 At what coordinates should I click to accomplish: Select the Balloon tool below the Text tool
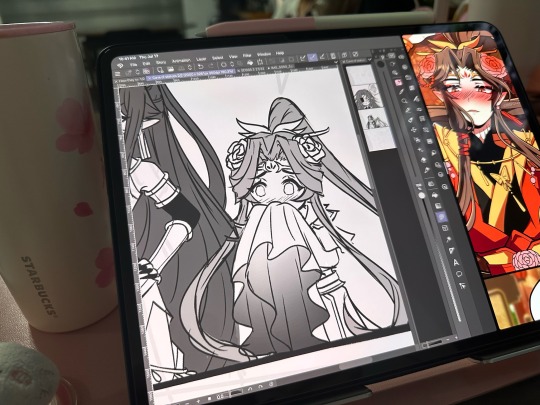coord(459,274)
